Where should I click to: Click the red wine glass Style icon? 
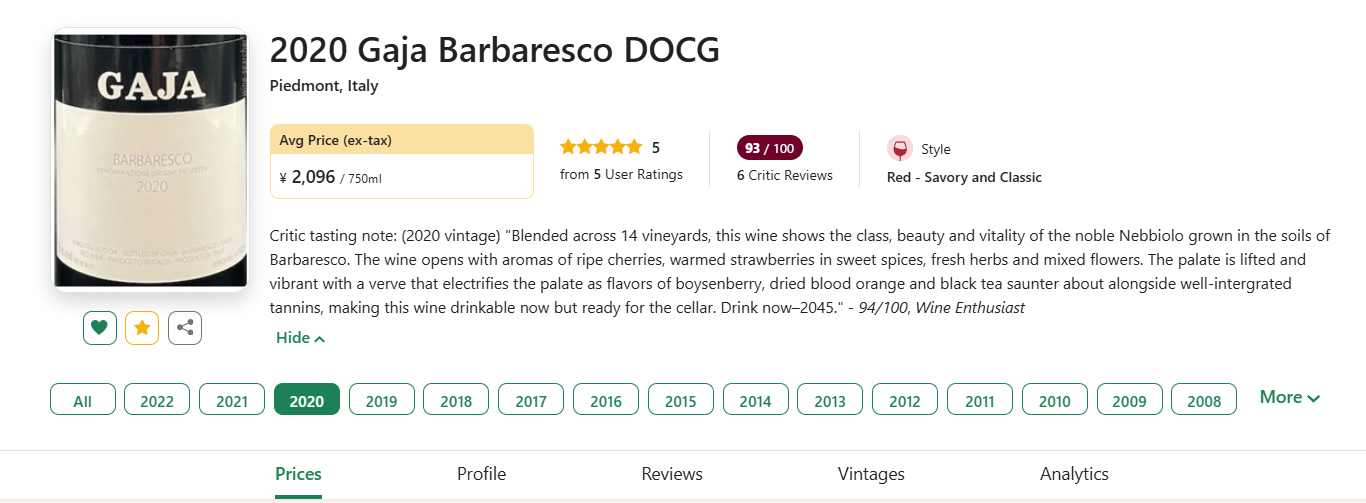tap(900, 149)
